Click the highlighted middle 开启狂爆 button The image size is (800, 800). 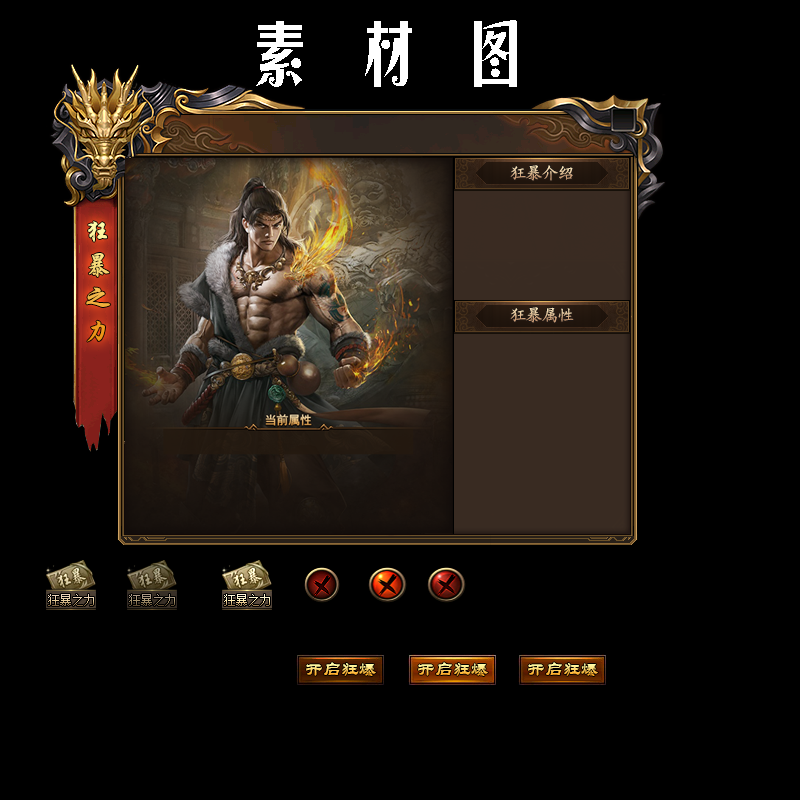(452, 670)
